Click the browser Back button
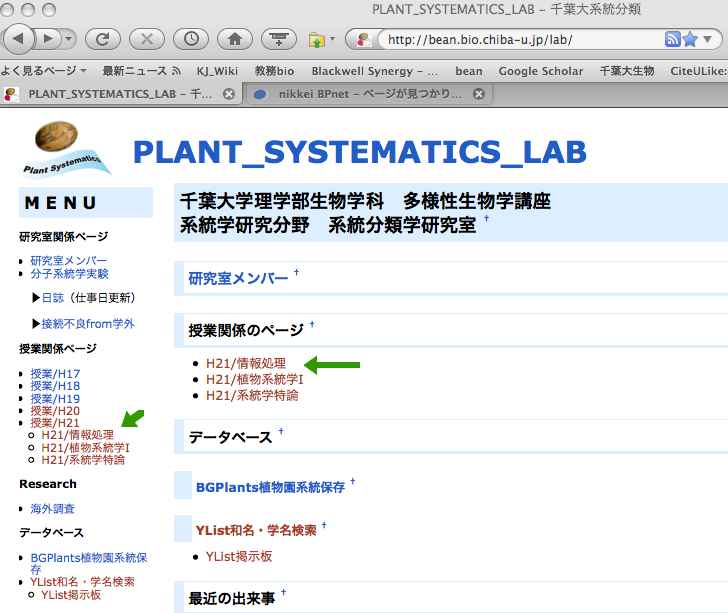Image resolution: width=728 pixels, height=613 pixels. pyautogui.click(x=21, y=40)
